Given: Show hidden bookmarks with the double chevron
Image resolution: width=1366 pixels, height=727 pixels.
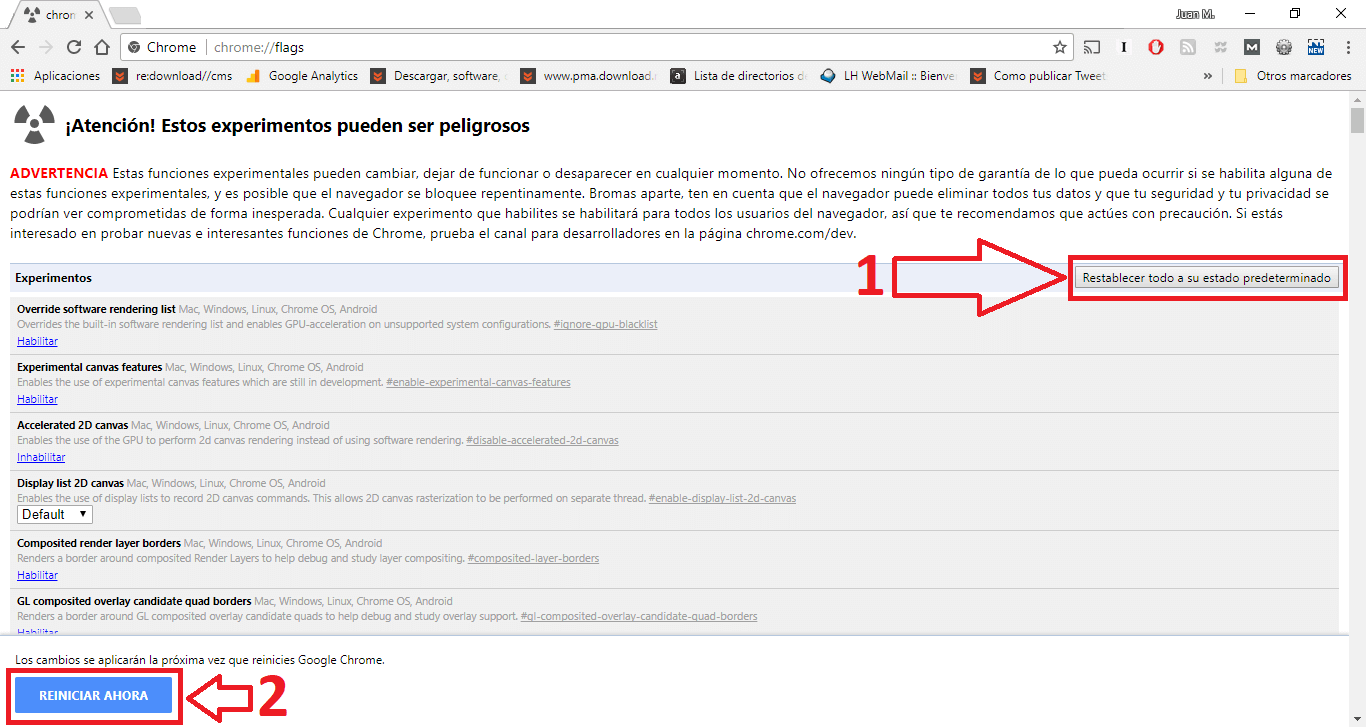Looking at the screenshot, I should 1208,76.
